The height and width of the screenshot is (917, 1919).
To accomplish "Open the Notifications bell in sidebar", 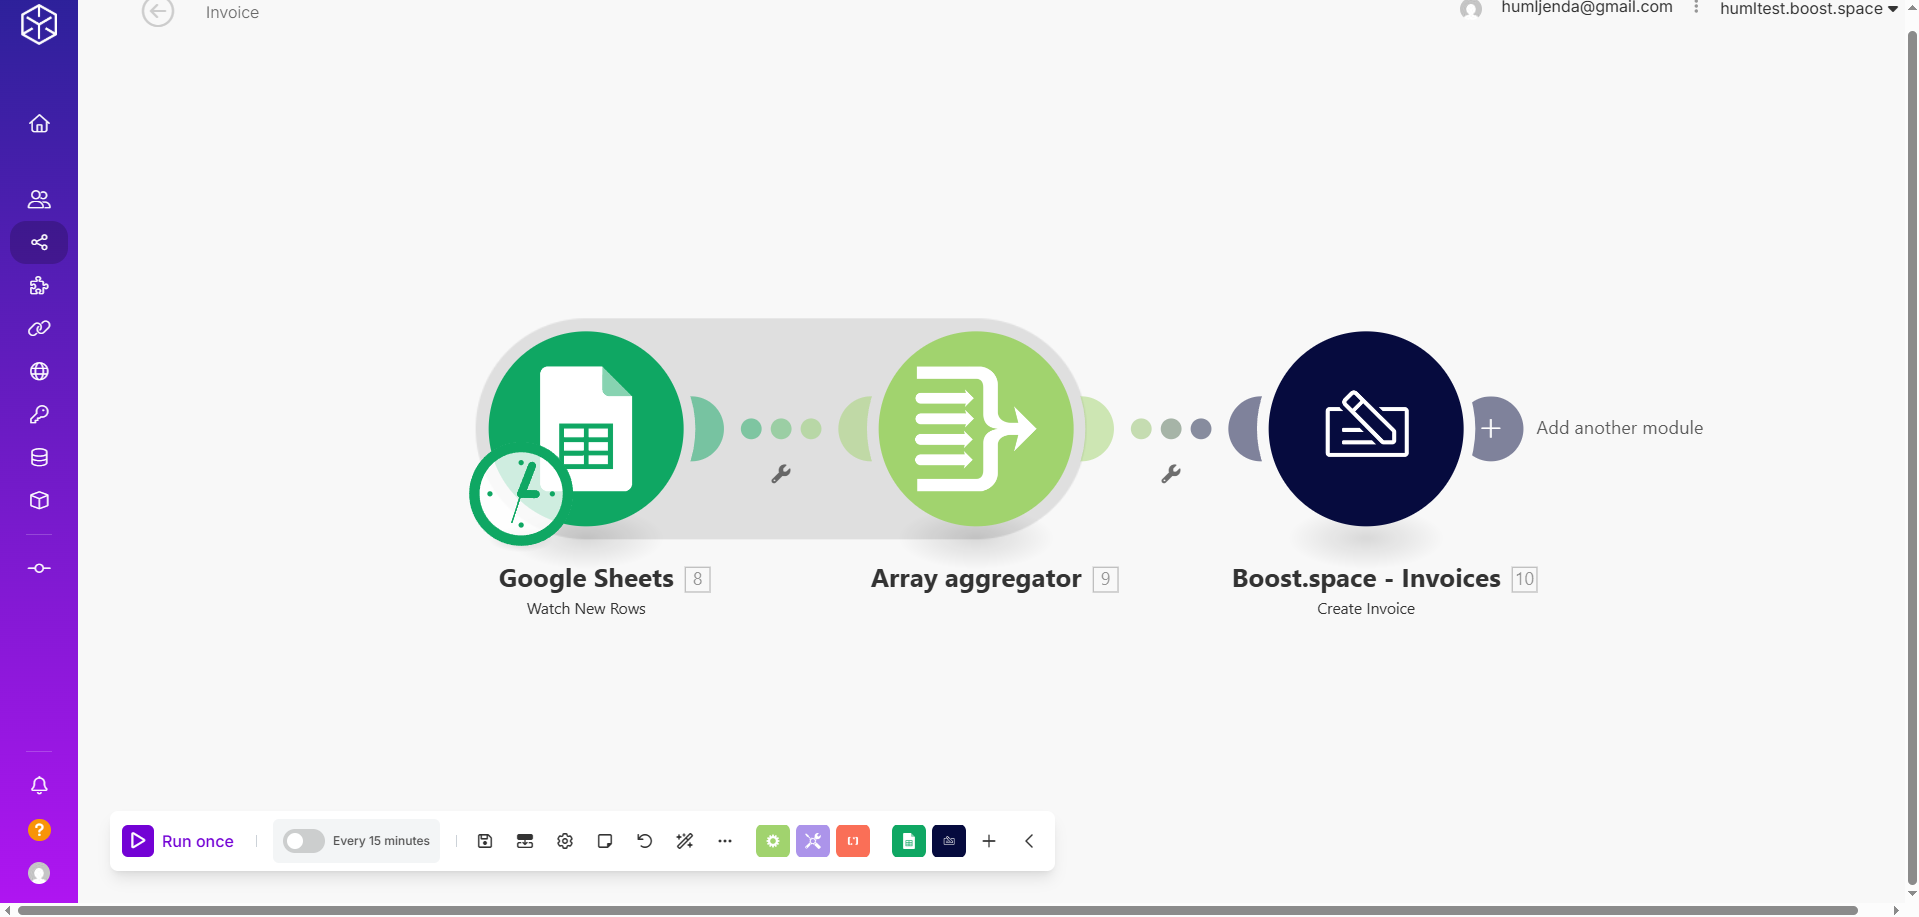I will click(x=39, y=785).
